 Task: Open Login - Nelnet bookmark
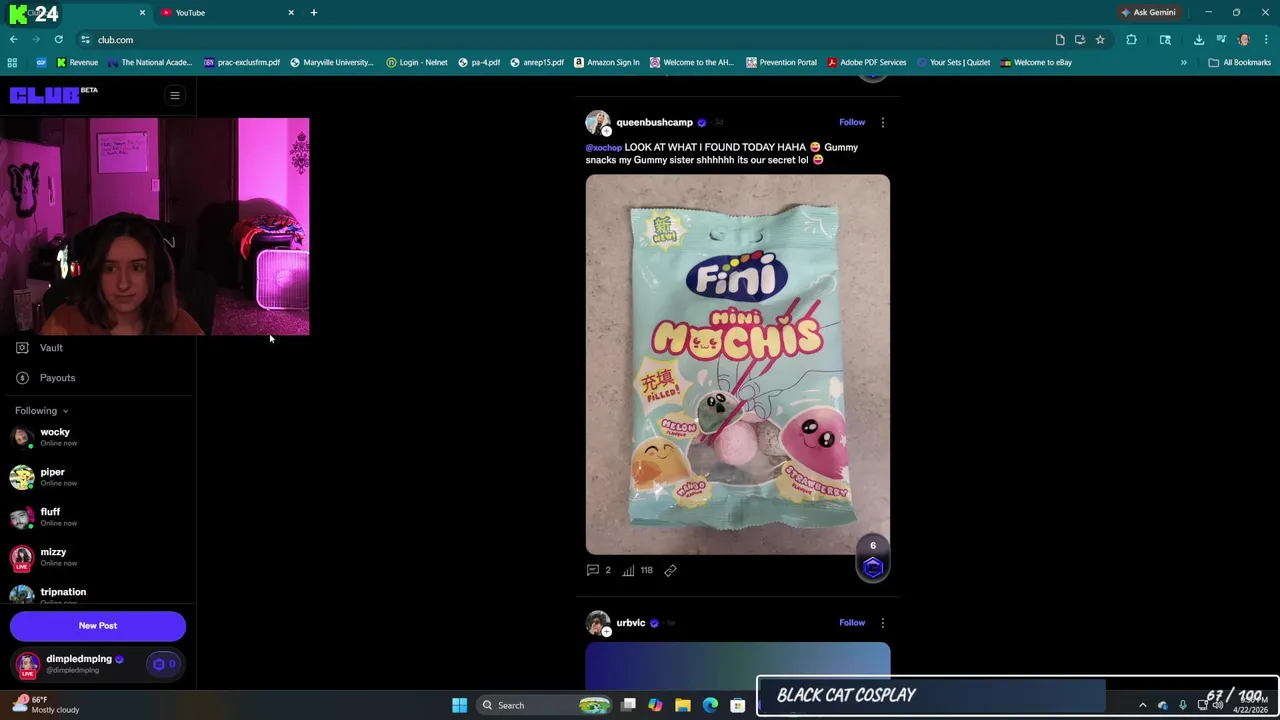coord(417,63)
